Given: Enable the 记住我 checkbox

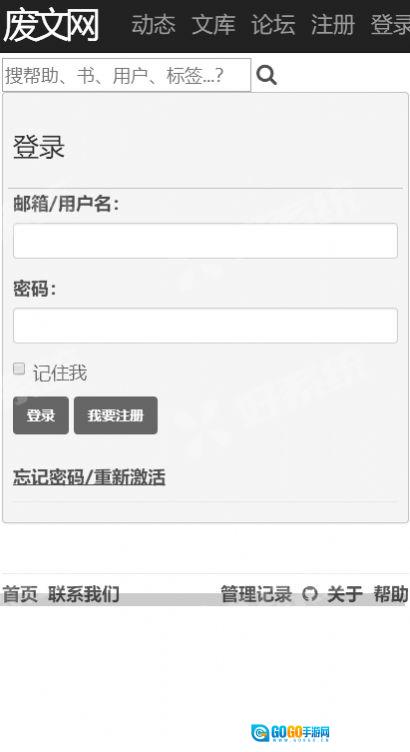Looking at the screenshot, I should 19,369.
